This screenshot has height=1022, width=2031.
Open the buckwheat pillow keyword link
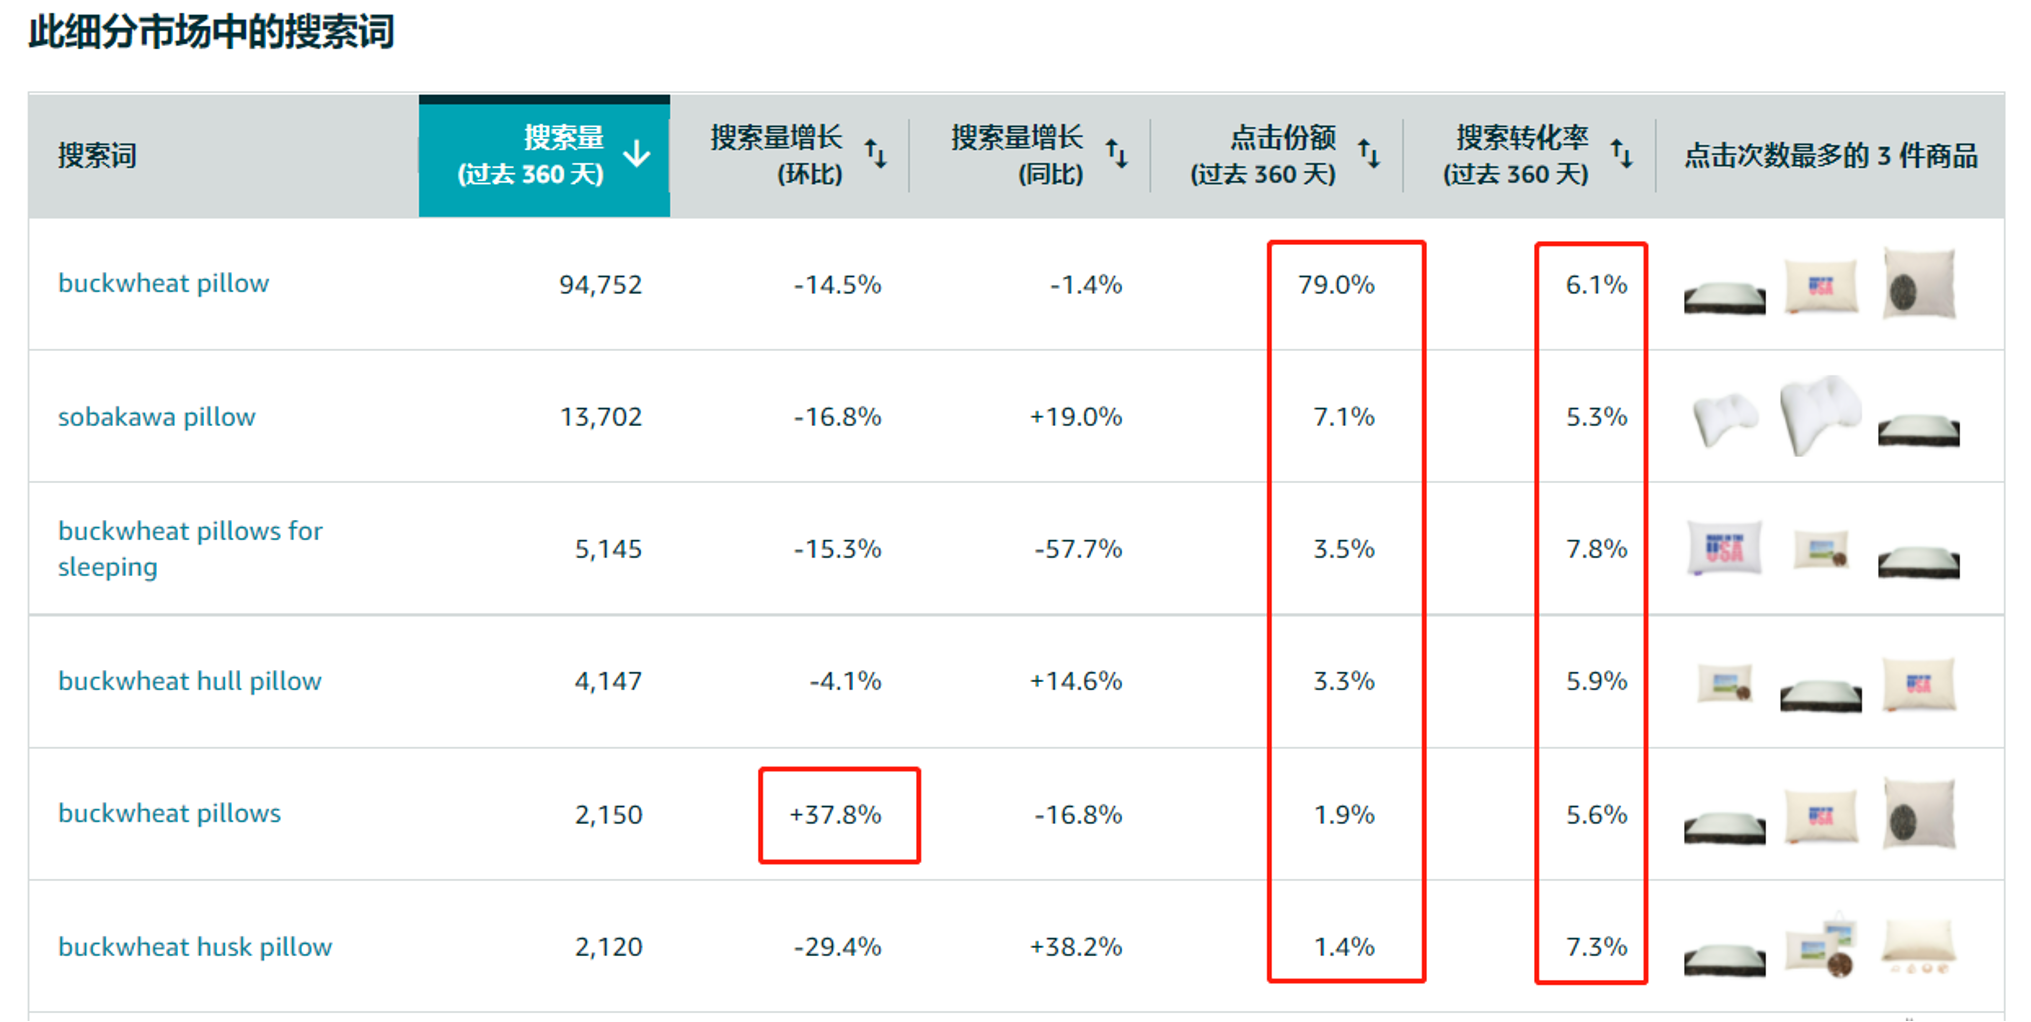(163, 283)
